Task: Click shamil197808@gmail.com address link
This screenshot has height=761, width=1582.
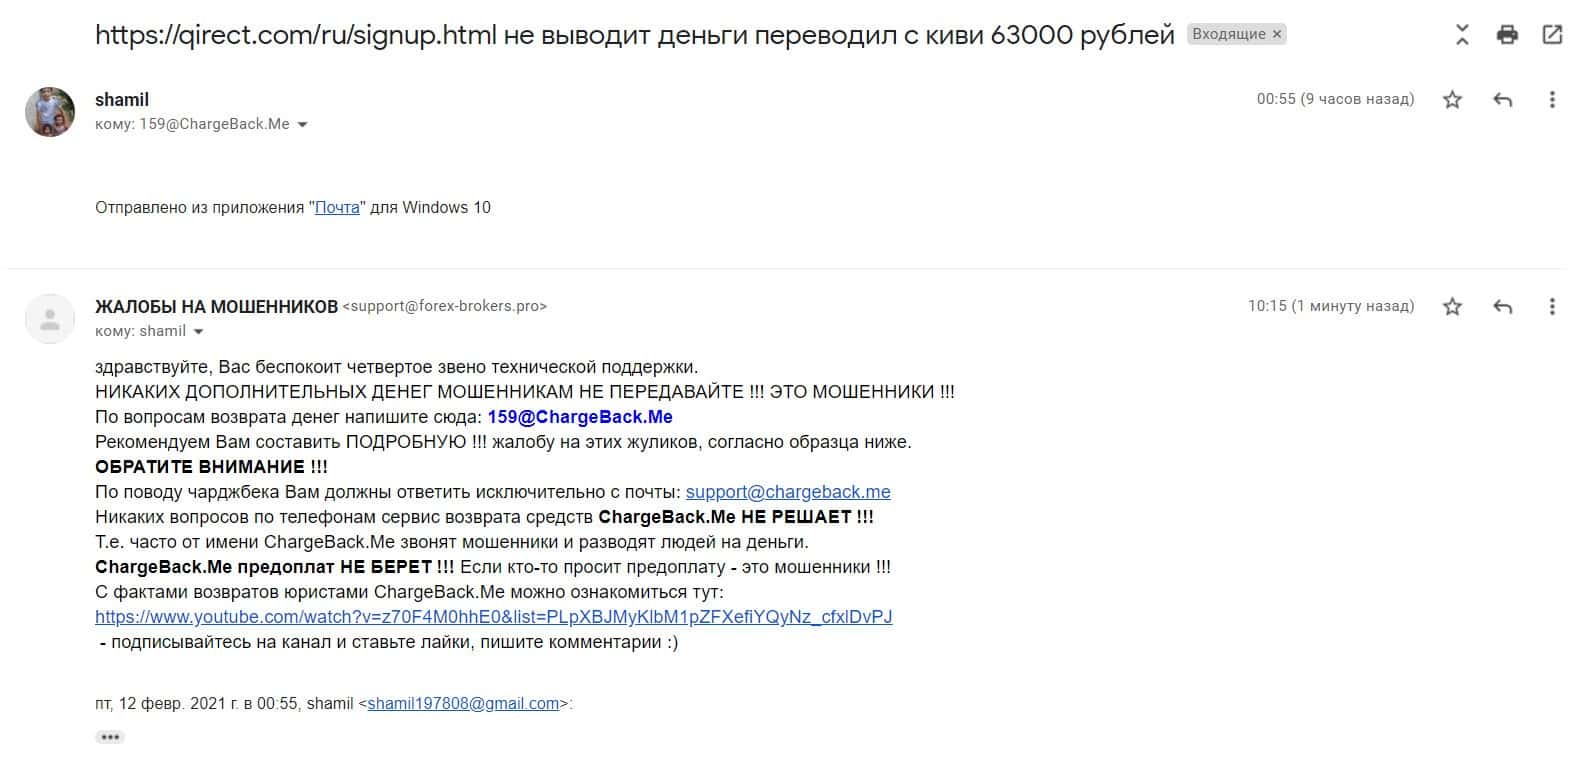Action: (463, 704)
